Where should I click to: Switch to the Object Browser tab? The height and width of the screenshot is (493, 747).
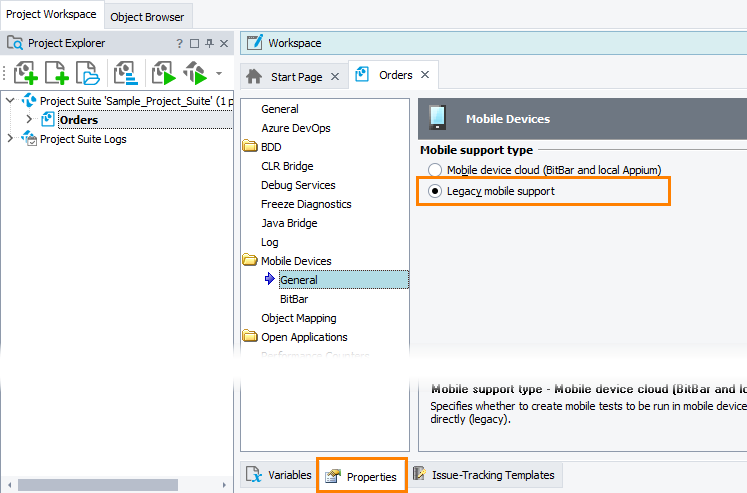point(147,17)
